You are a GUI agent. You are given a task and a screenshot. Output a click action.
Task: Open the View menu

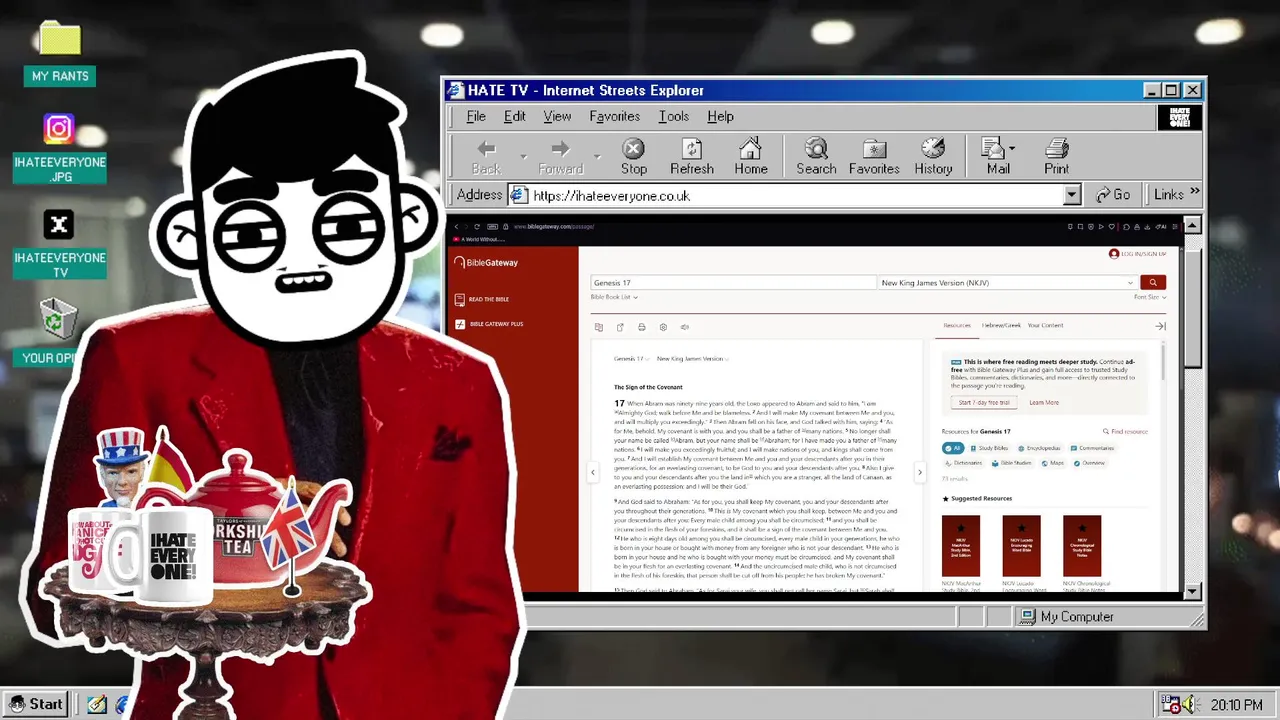[557, 117]
